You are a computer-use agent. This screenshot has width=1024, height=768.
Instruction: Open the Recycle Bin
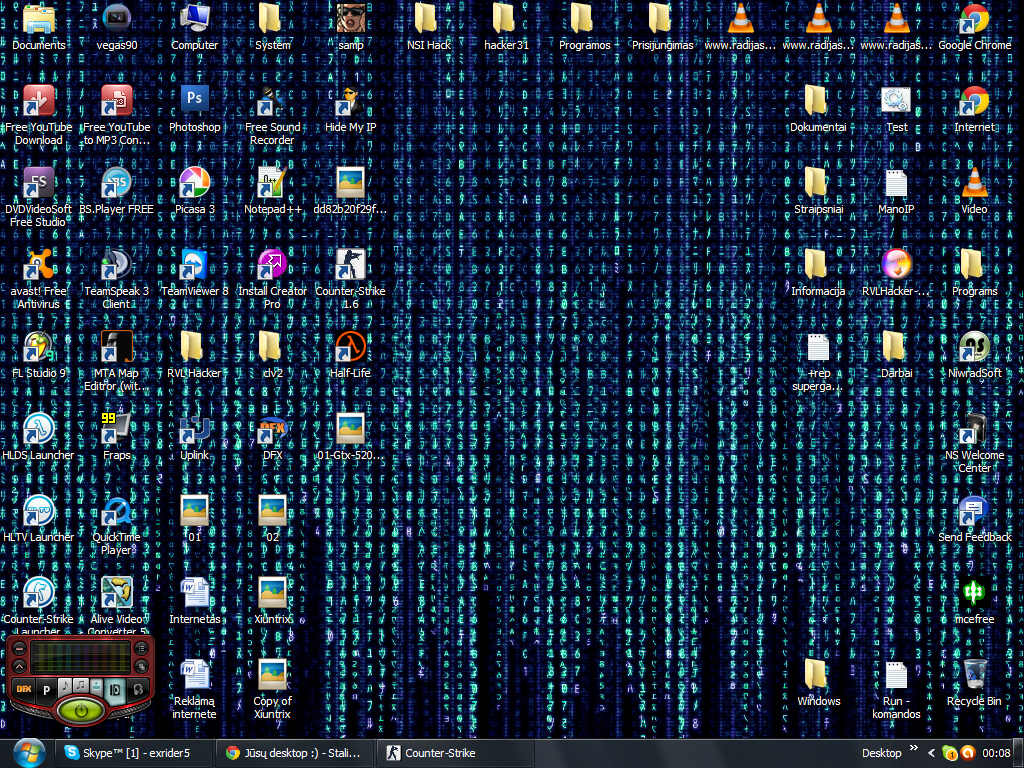(x=974, y=683)
